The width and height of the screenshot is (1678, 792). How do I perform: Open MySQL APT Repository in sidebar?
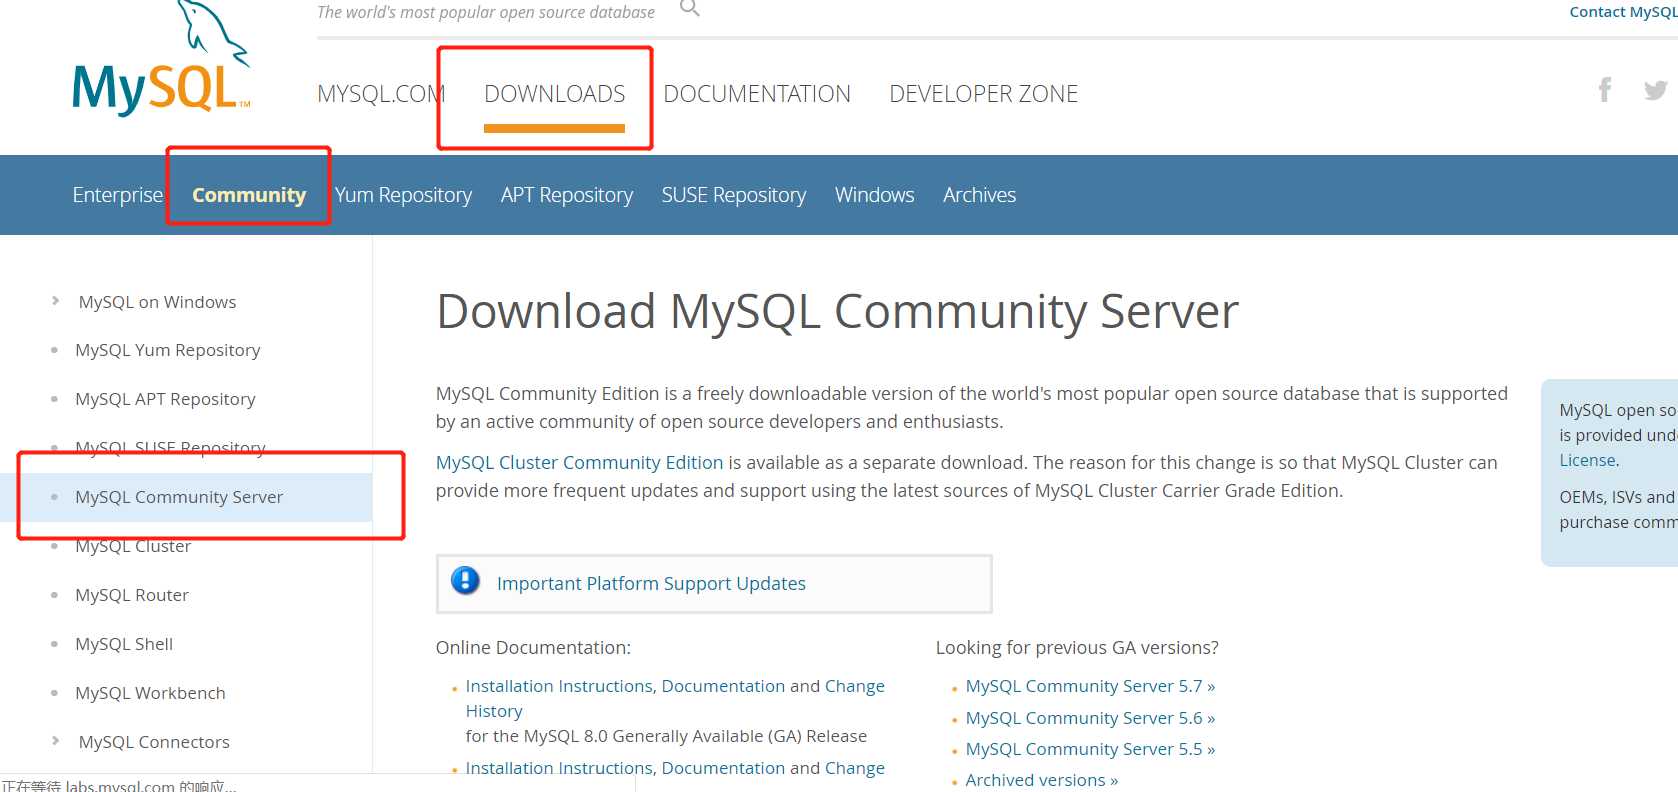(x=165, y=399)
